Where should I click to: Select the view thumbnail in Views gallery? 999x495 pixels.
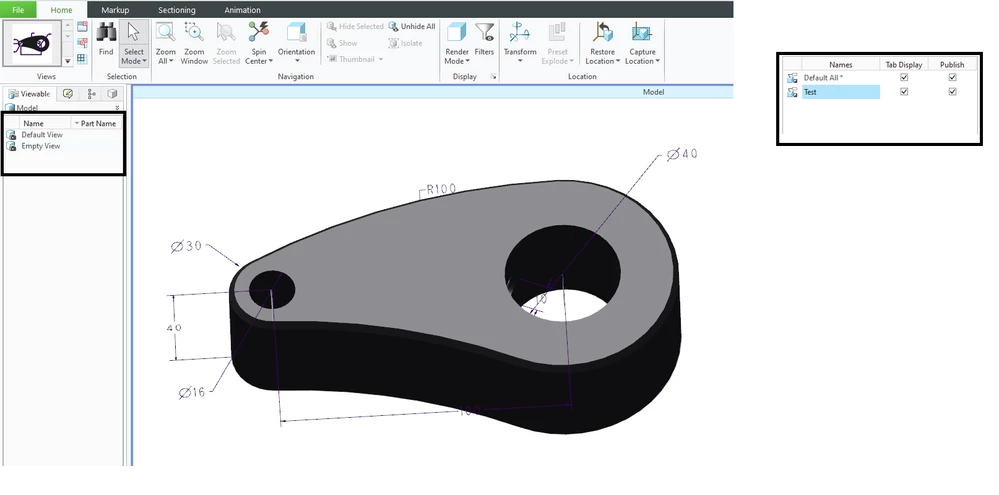click(32, 43)
